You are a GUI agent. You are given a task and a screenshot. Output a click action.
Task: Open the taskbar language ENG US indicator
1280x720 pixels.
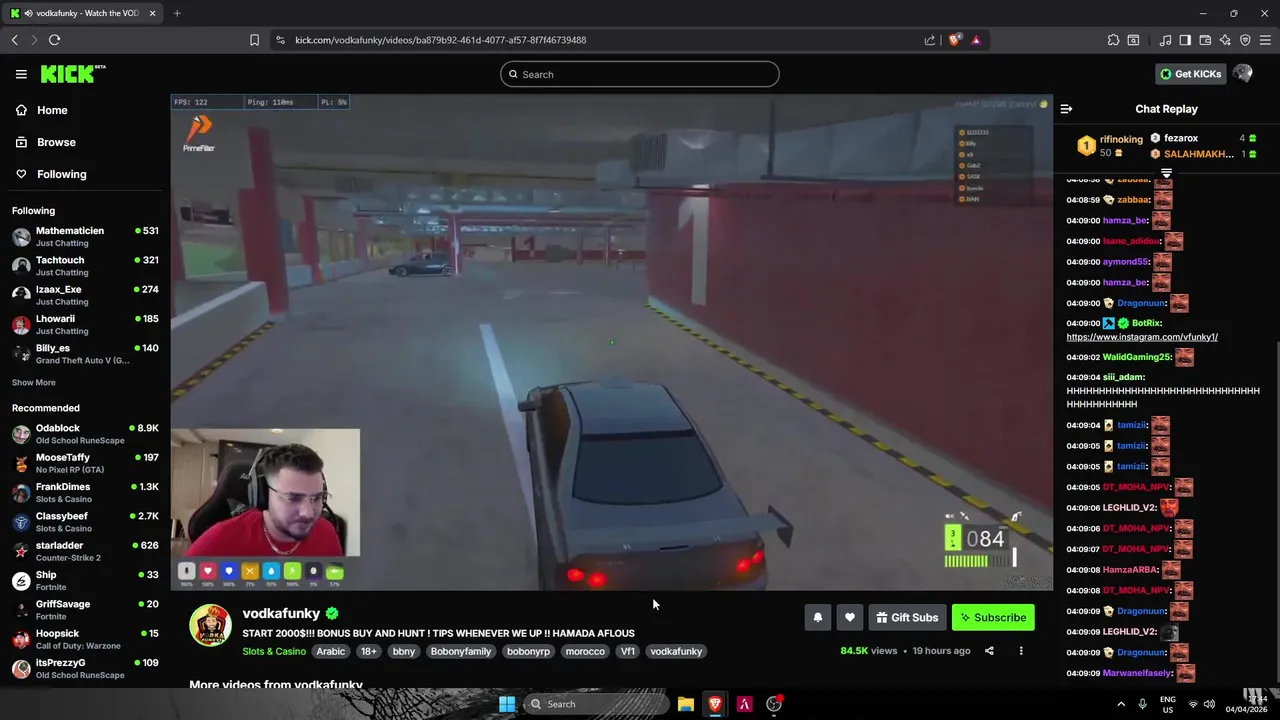pos(1167,704)
